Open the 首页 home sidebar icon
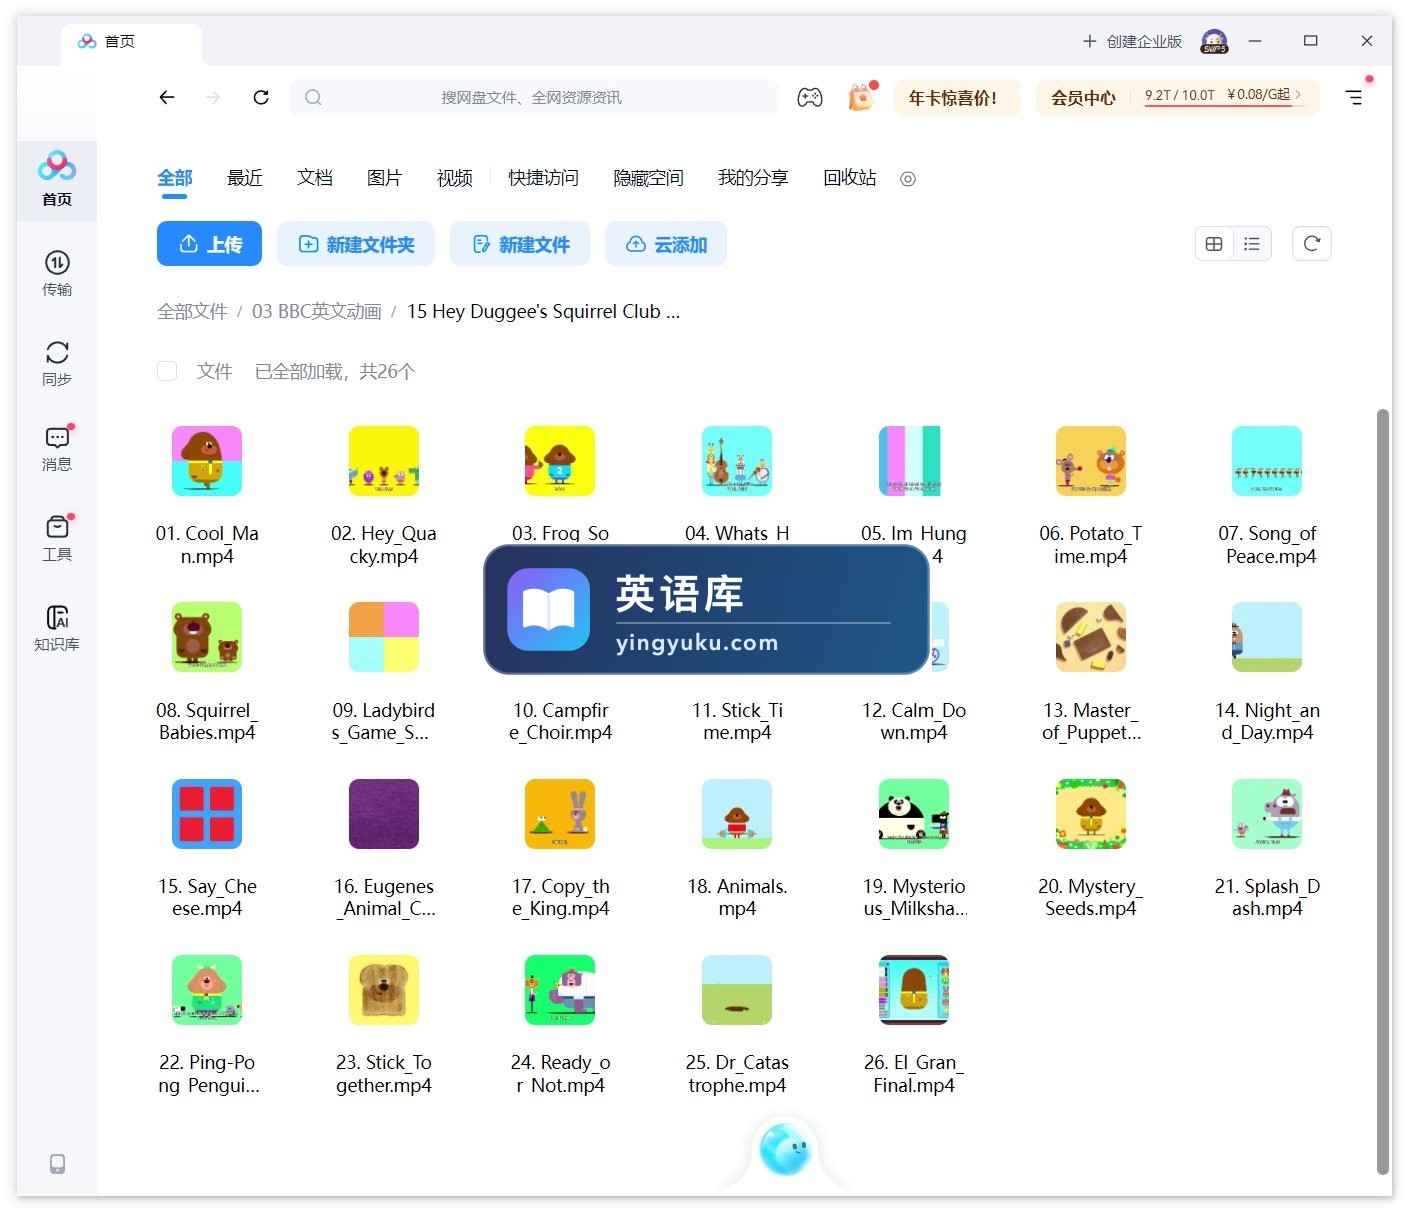Image resolution: width=1412 pixels, height=1218 pixels. click(57, 180)
